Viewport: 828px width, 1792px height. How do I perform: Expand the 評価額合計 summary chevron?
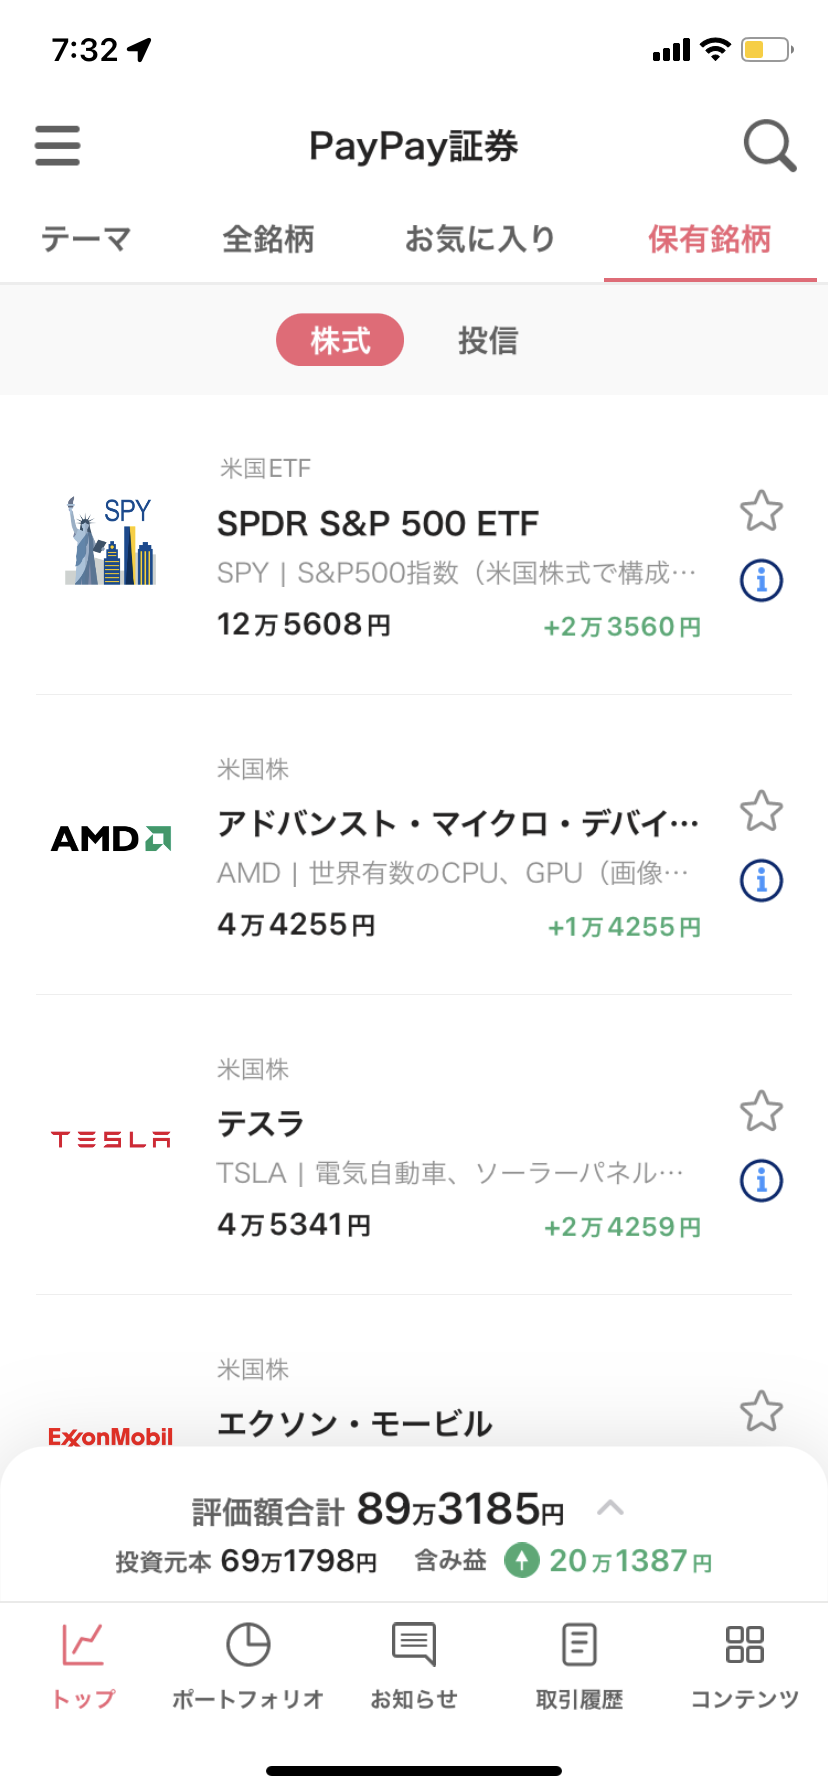coord(610,1508)
